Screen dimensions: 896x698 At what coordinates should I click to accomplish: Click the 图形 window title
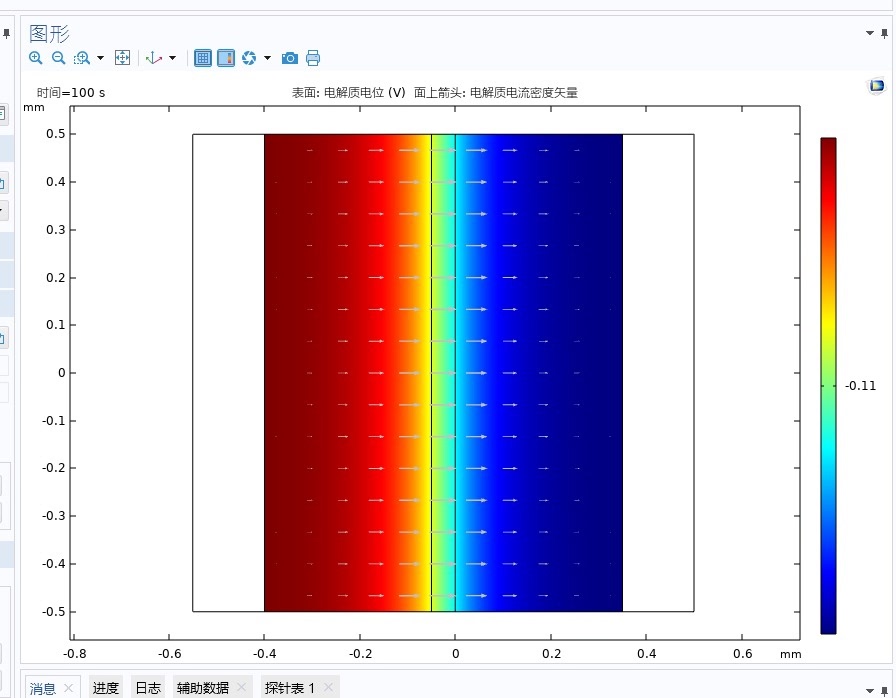49,34
